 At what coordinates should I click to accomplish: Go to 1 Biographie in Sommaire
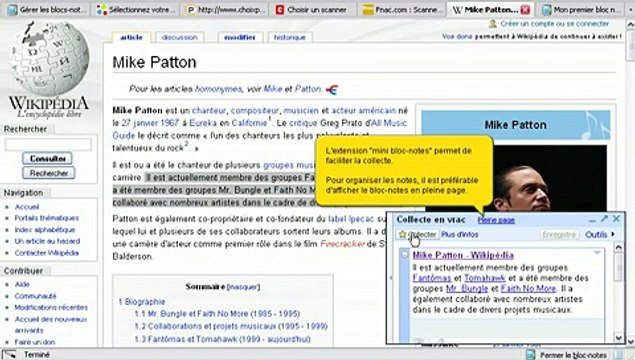coord(142,302)
